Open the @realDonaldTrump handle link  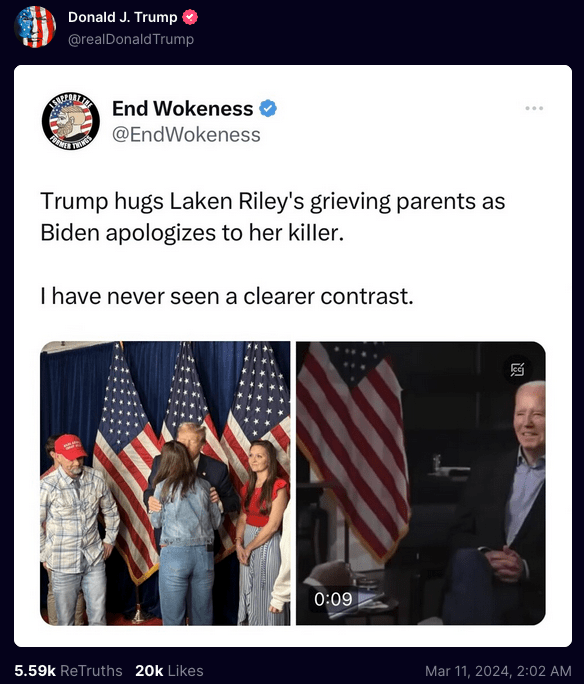click(x=131, y=39)
